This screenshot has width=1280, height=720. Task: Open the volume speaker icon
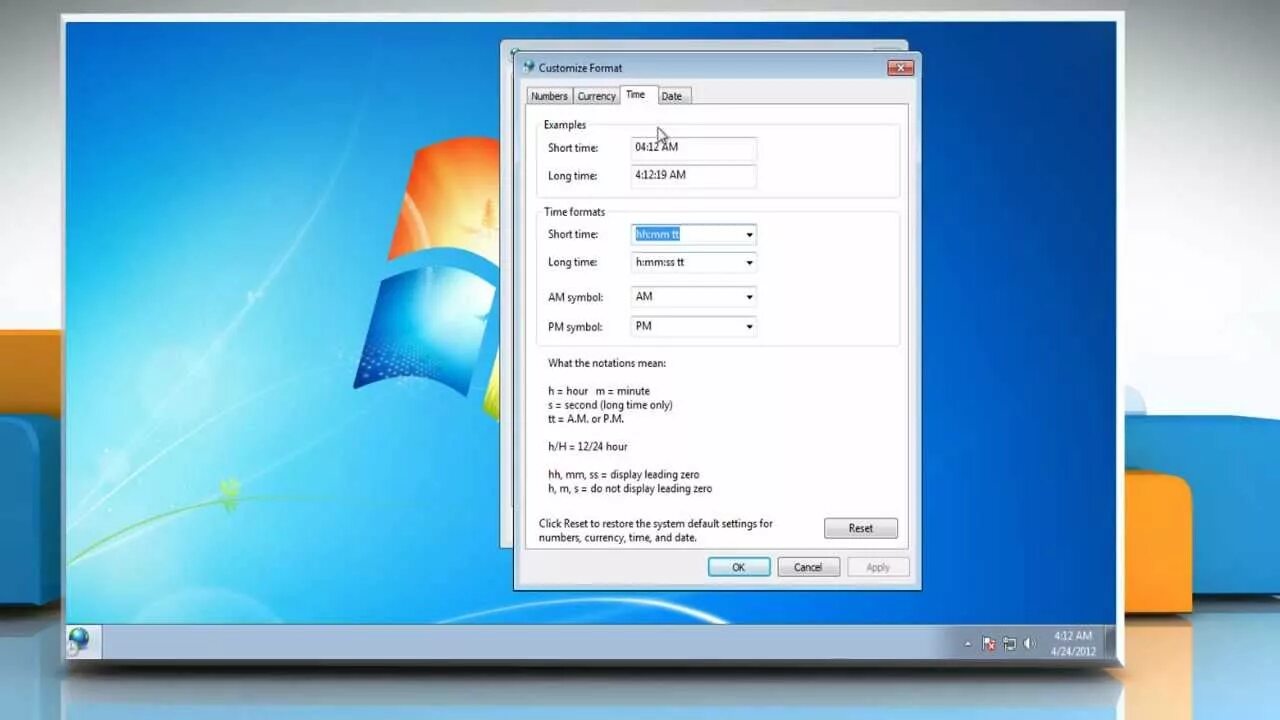click(x=1030, y=644)
